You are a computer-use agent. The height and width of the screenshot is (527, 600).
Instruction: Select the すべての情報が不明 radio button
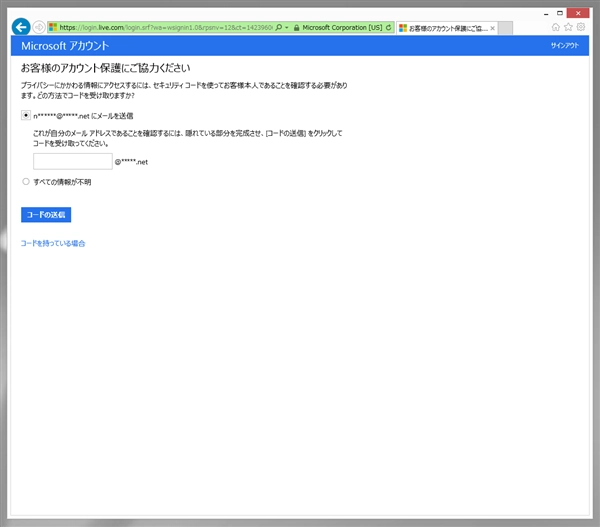point(26,182)
